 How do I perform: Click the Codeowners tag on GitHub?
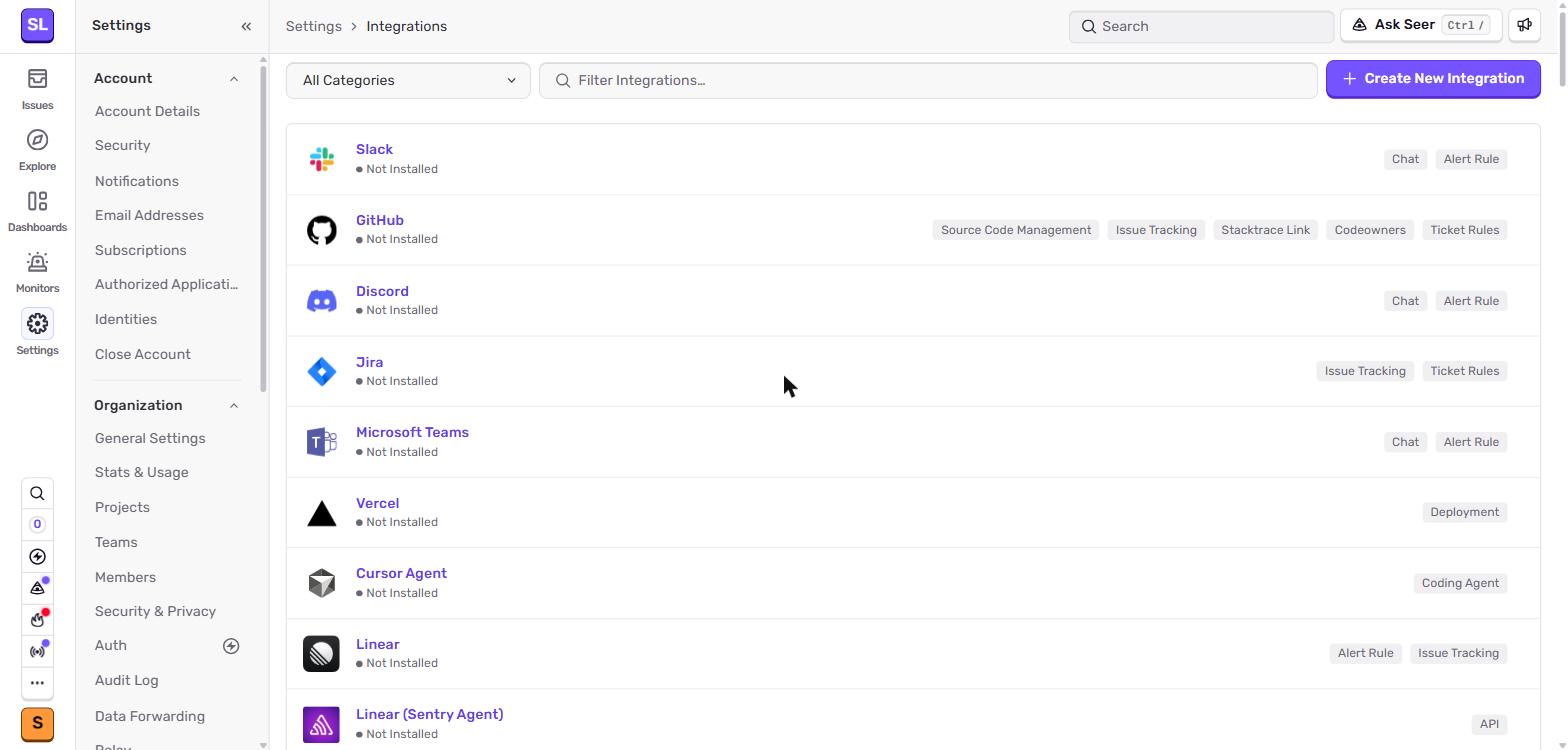1370,230
